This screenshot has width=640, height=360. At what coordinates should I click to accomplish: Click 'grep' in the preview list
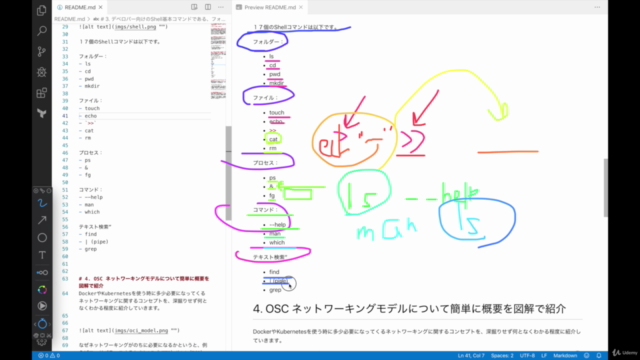(x=275, y=290)
